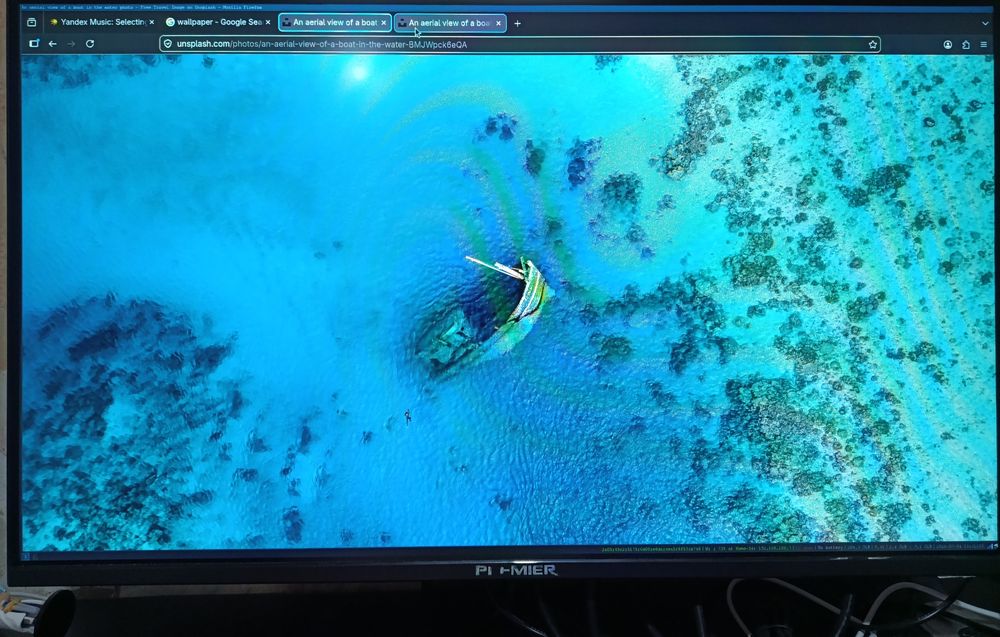This screenshot has width=1000, height=637.
Task: Open a new tab with plus
Action: pos(517,24)
